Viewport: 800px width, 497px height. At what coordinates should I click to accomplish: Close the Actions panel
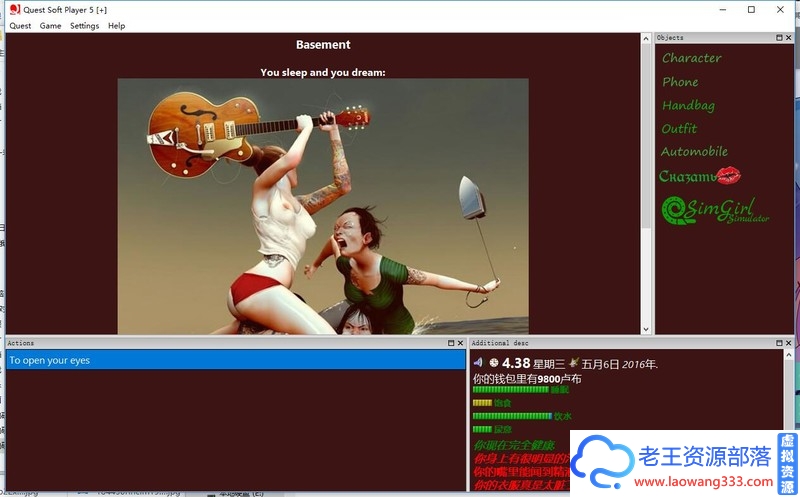460,343
